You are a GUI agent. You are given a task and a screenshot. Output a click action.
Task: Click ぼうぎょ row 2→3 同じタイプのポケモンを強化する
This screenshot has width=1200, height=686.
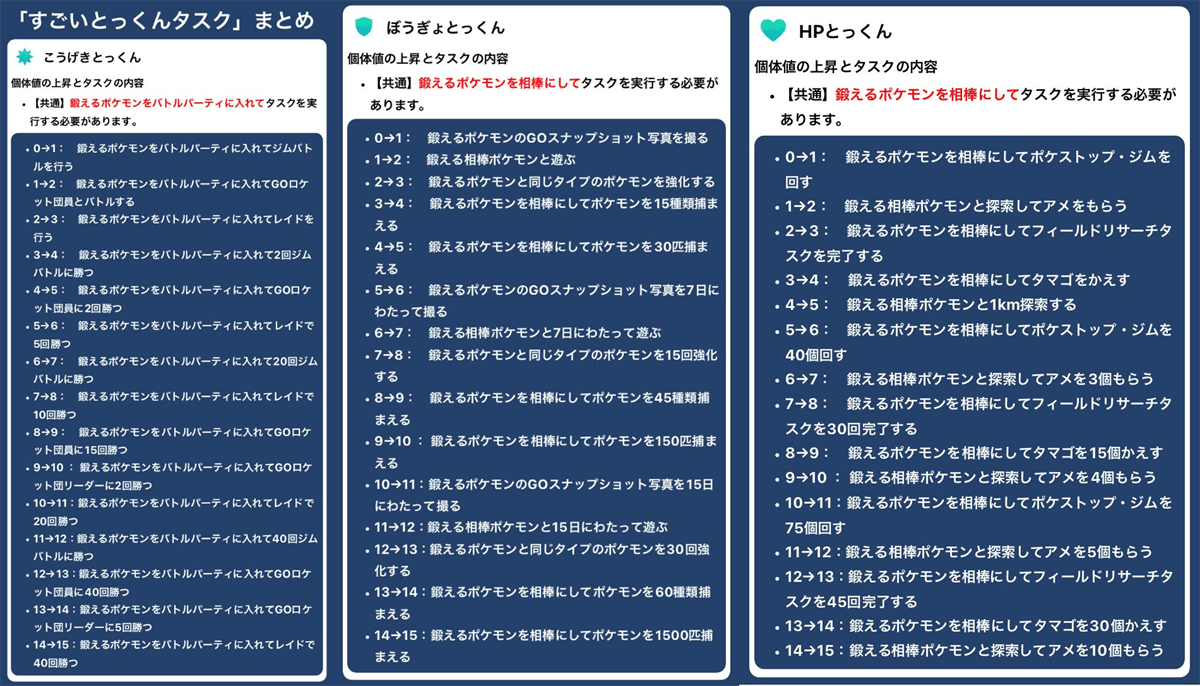546,182
